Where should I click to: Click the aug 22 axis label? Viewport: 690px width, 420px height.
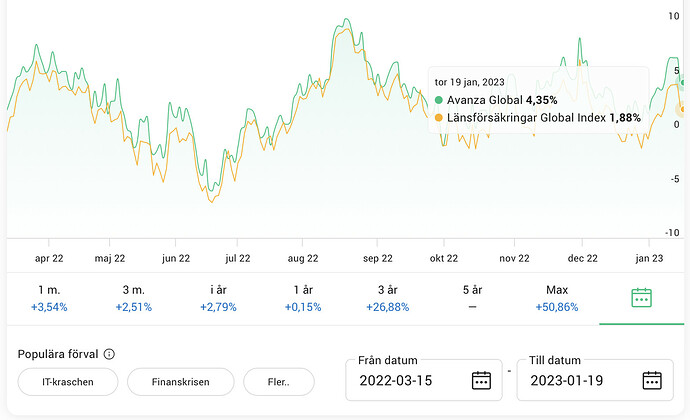point(303,258)
